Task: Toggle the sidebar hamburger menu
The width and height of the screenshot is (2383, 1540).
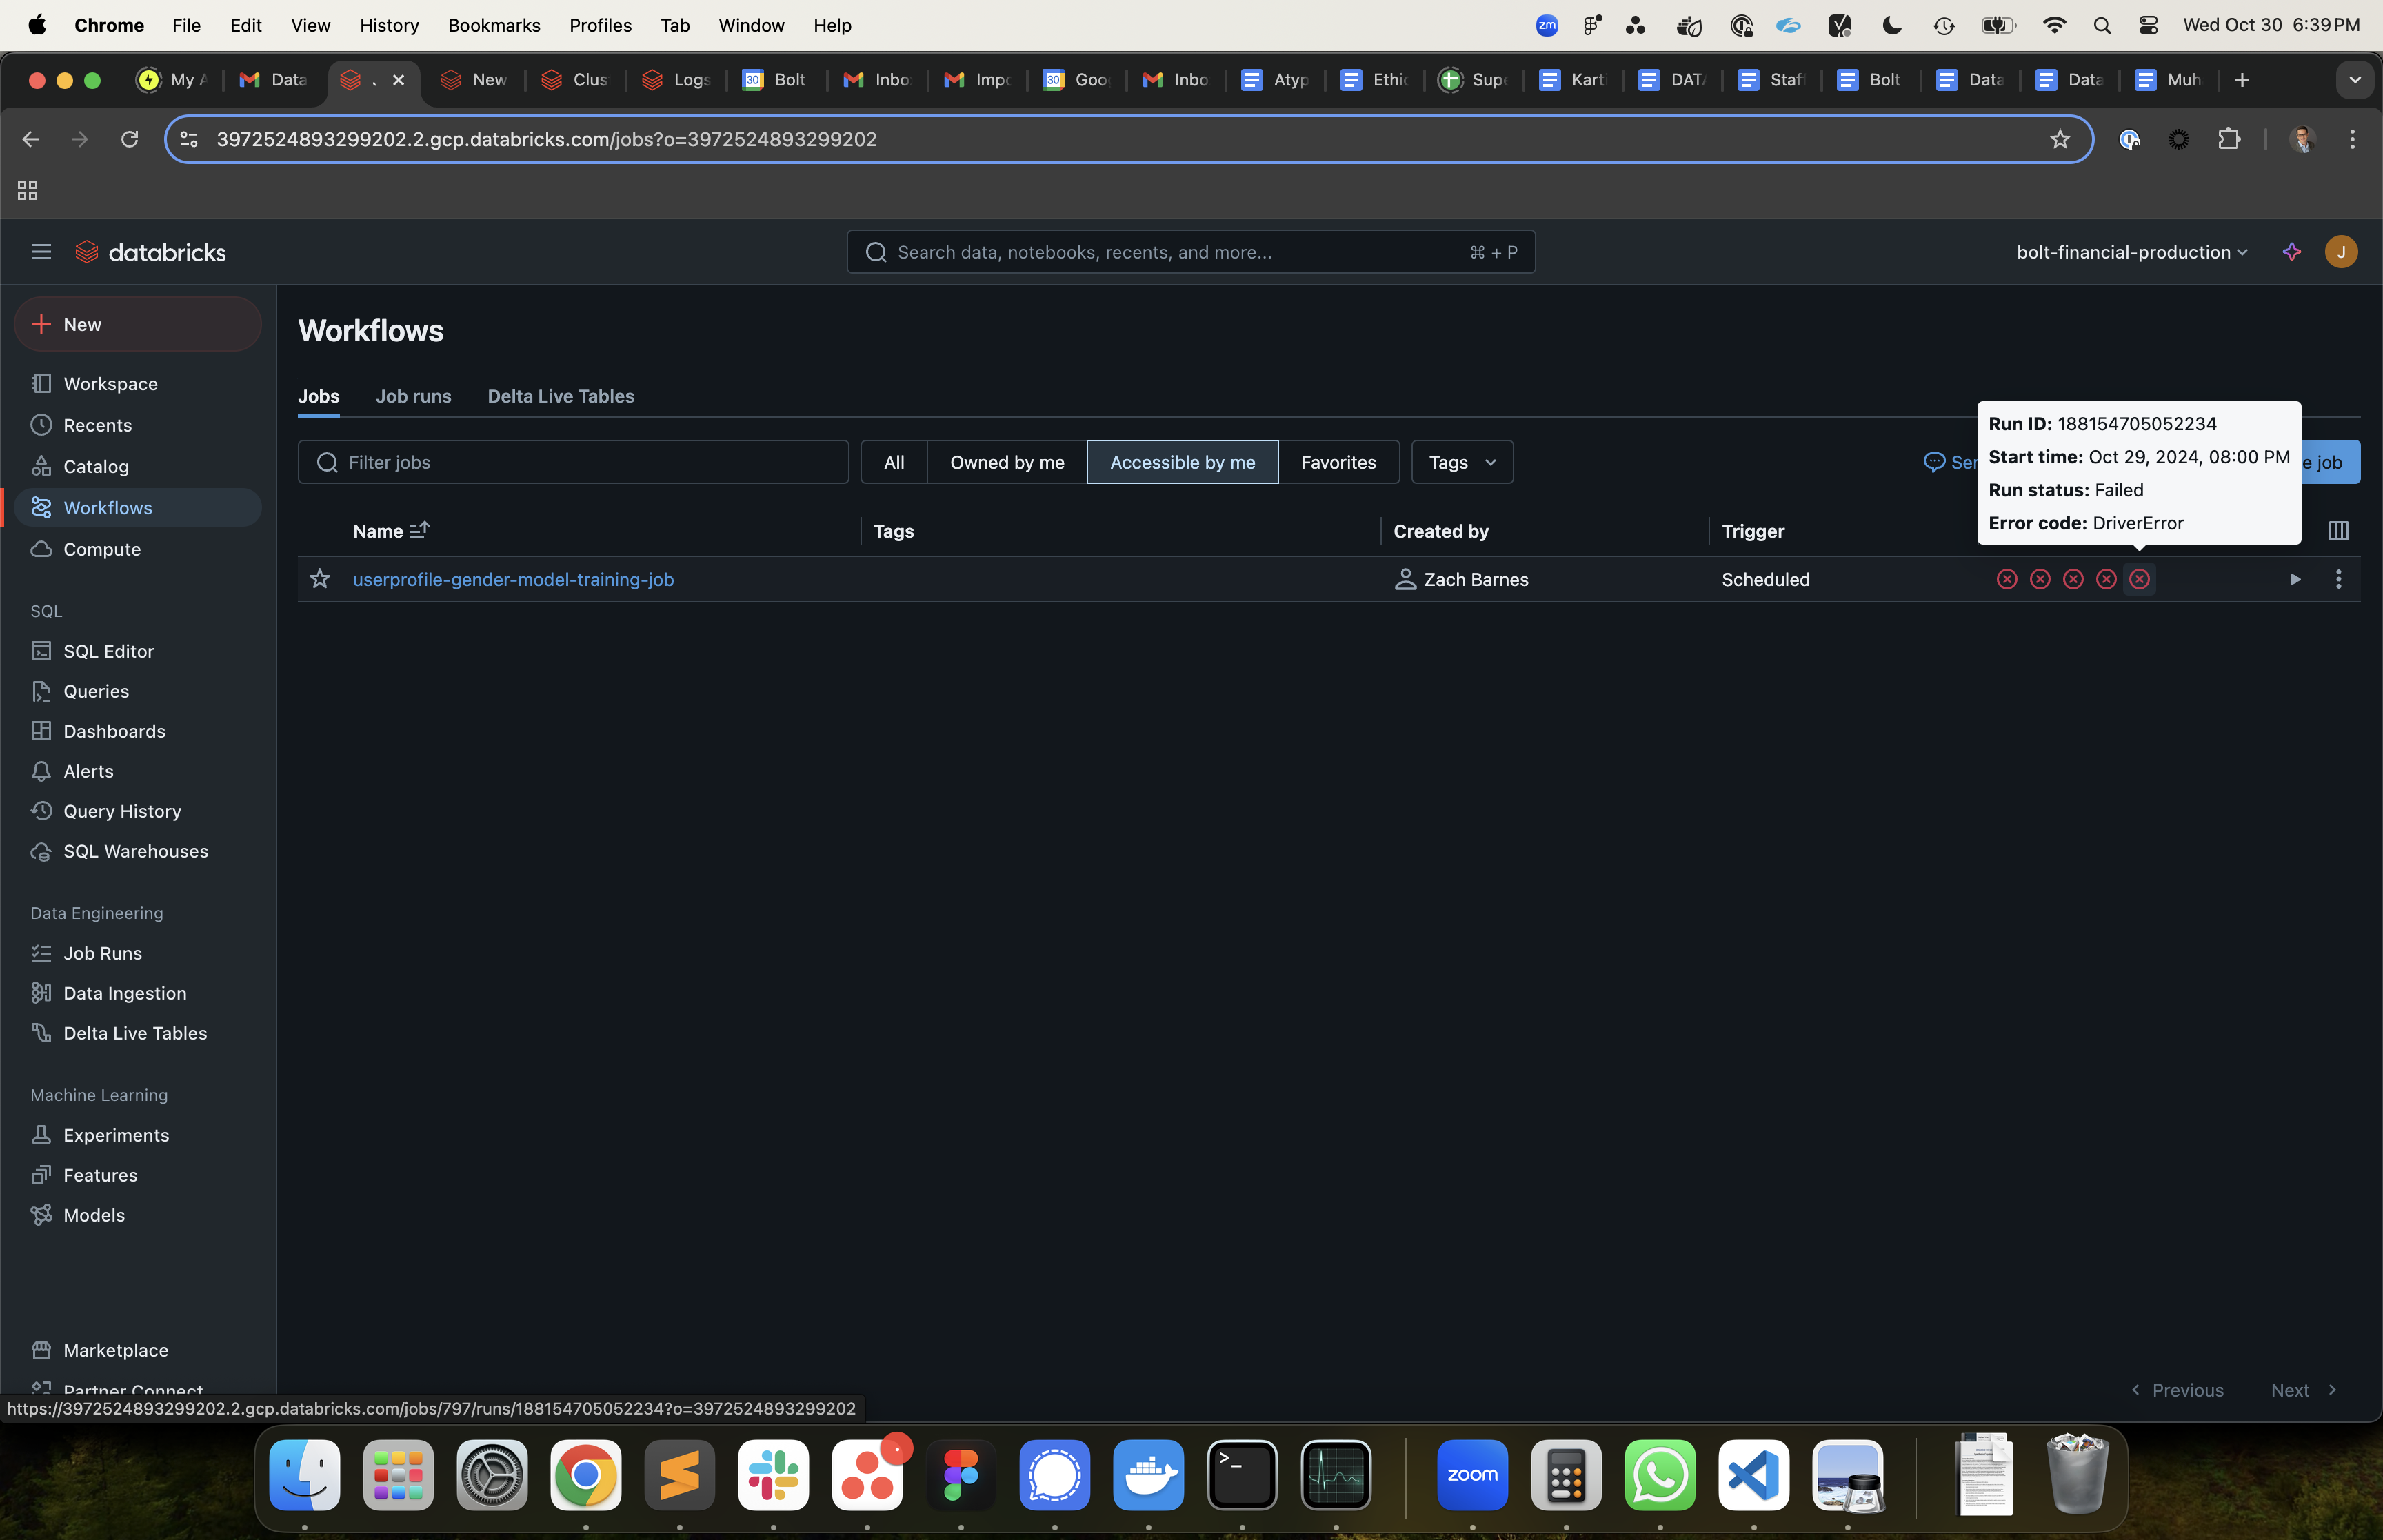Action: coord(41,252)
